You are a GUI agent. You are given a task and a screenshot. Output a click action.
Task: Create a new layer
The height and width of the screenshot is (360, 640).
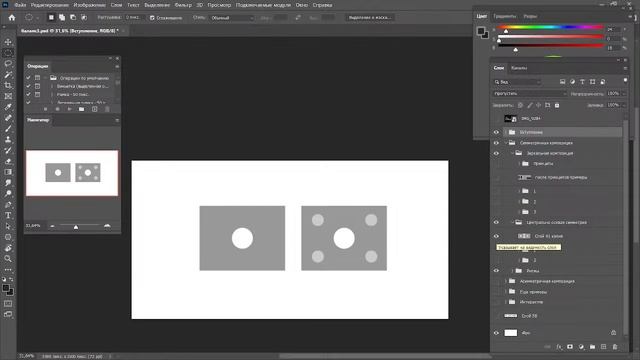[x=604, y=347]
